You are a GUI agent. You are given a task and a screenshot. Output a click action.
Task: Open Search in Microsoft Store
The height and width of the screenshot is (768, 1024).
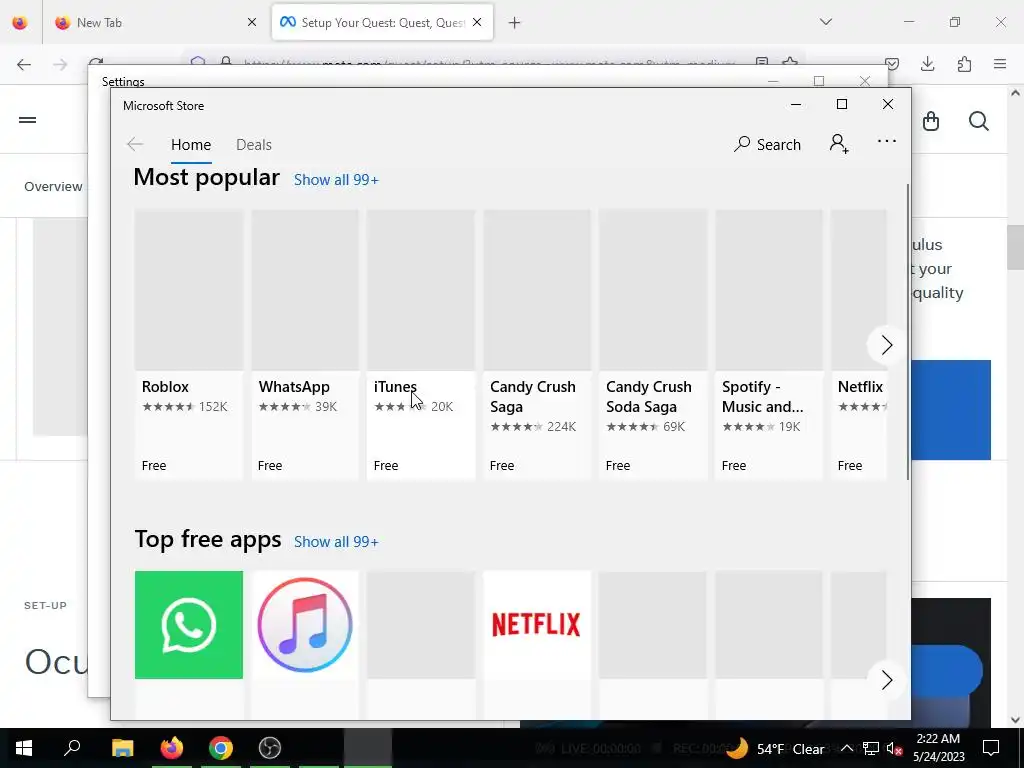(x=767, y=144)
